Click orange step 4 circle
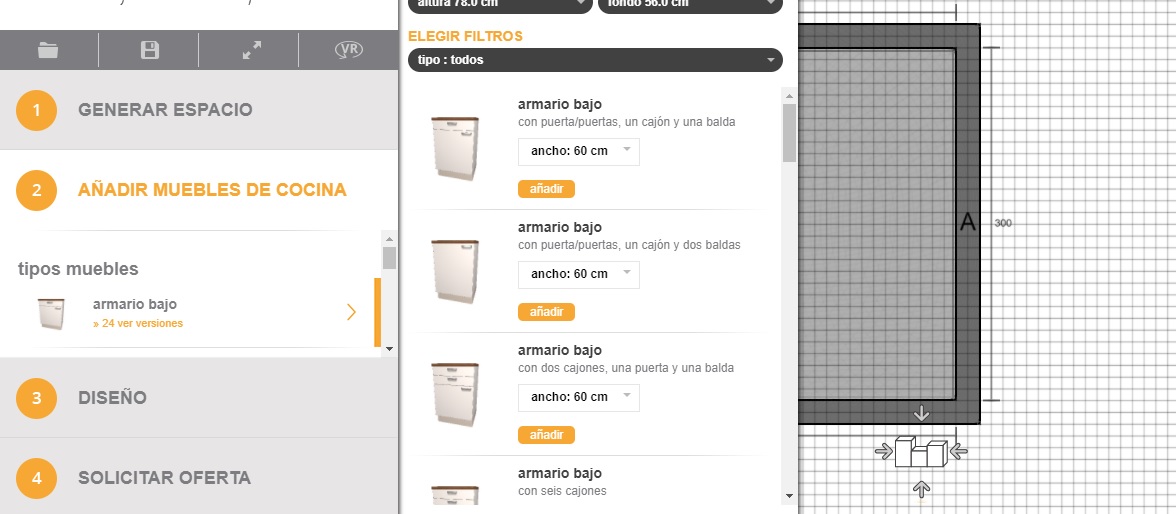1176x514 pixels. pos(36,478)
